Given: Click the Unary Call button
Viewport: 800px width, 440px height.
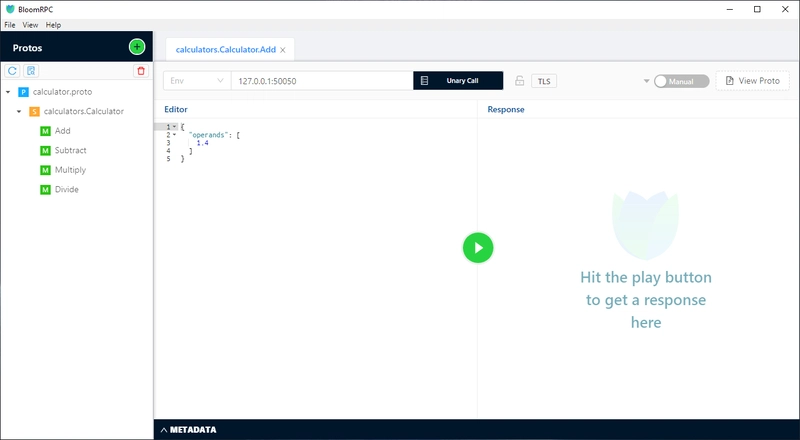Looking at the screenshot, I should [458, 81].
